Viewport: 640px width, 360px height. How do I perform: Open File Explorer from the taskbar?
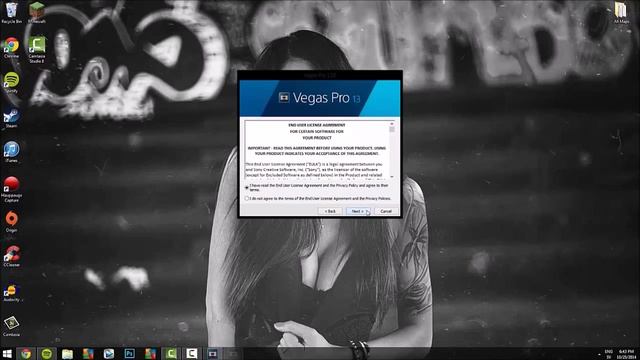(x=67, y=353)
